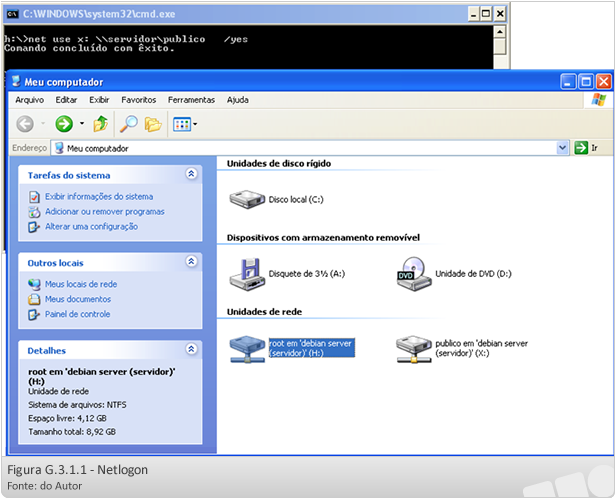Image resolution: width=616 pixels, height=499 pixels.
Task: Click the Exibir informações do sistema icon
Action: tap(34, 197)
